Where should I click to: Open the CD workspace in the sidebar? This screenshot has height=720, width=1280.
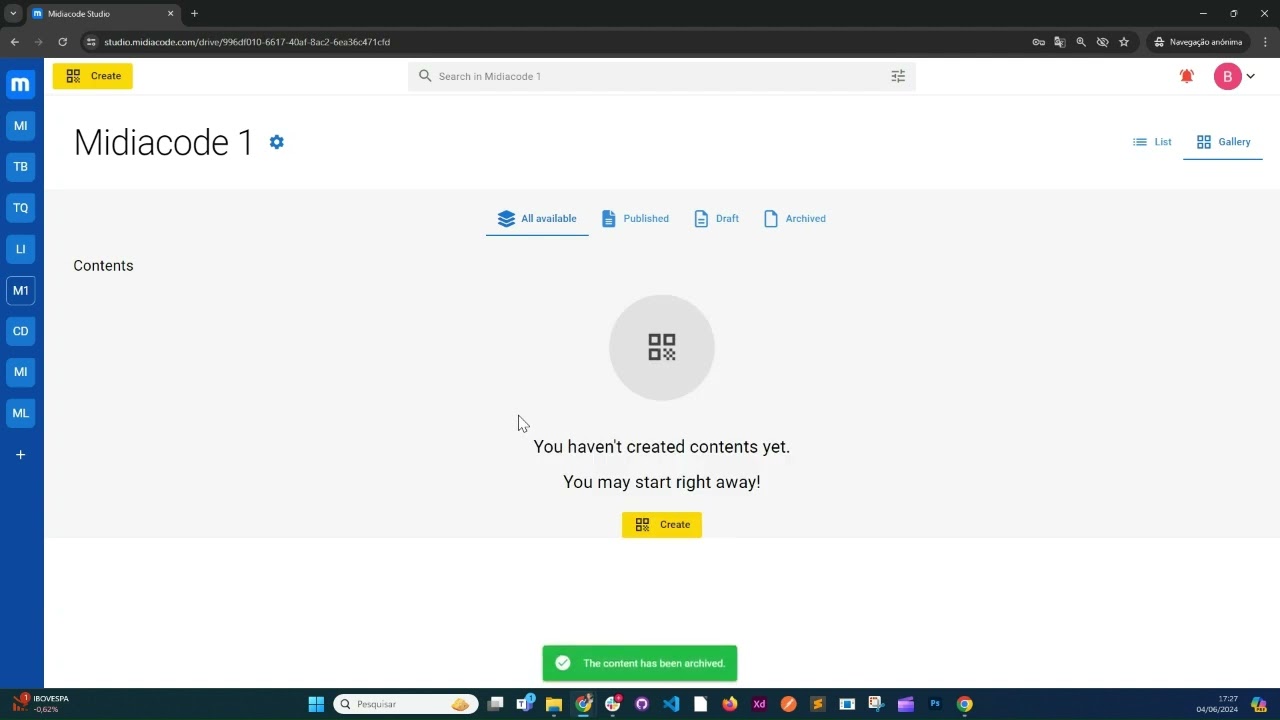(x=20, y=331)
